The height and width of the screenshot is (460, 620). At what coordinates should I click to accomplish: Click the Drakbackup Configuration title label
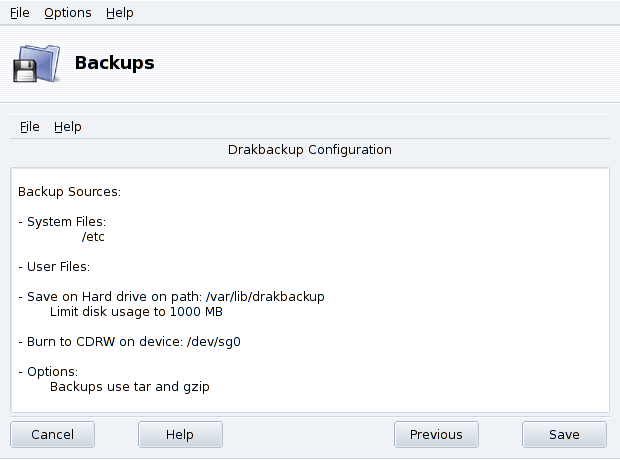(x=308, y=150)
